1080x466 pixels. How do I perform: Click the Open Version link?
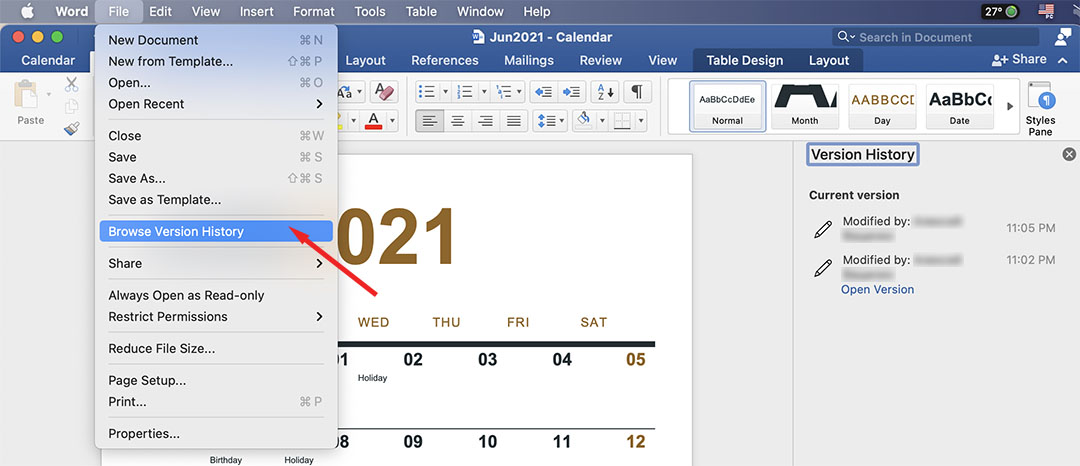click(x=878, y=290)
